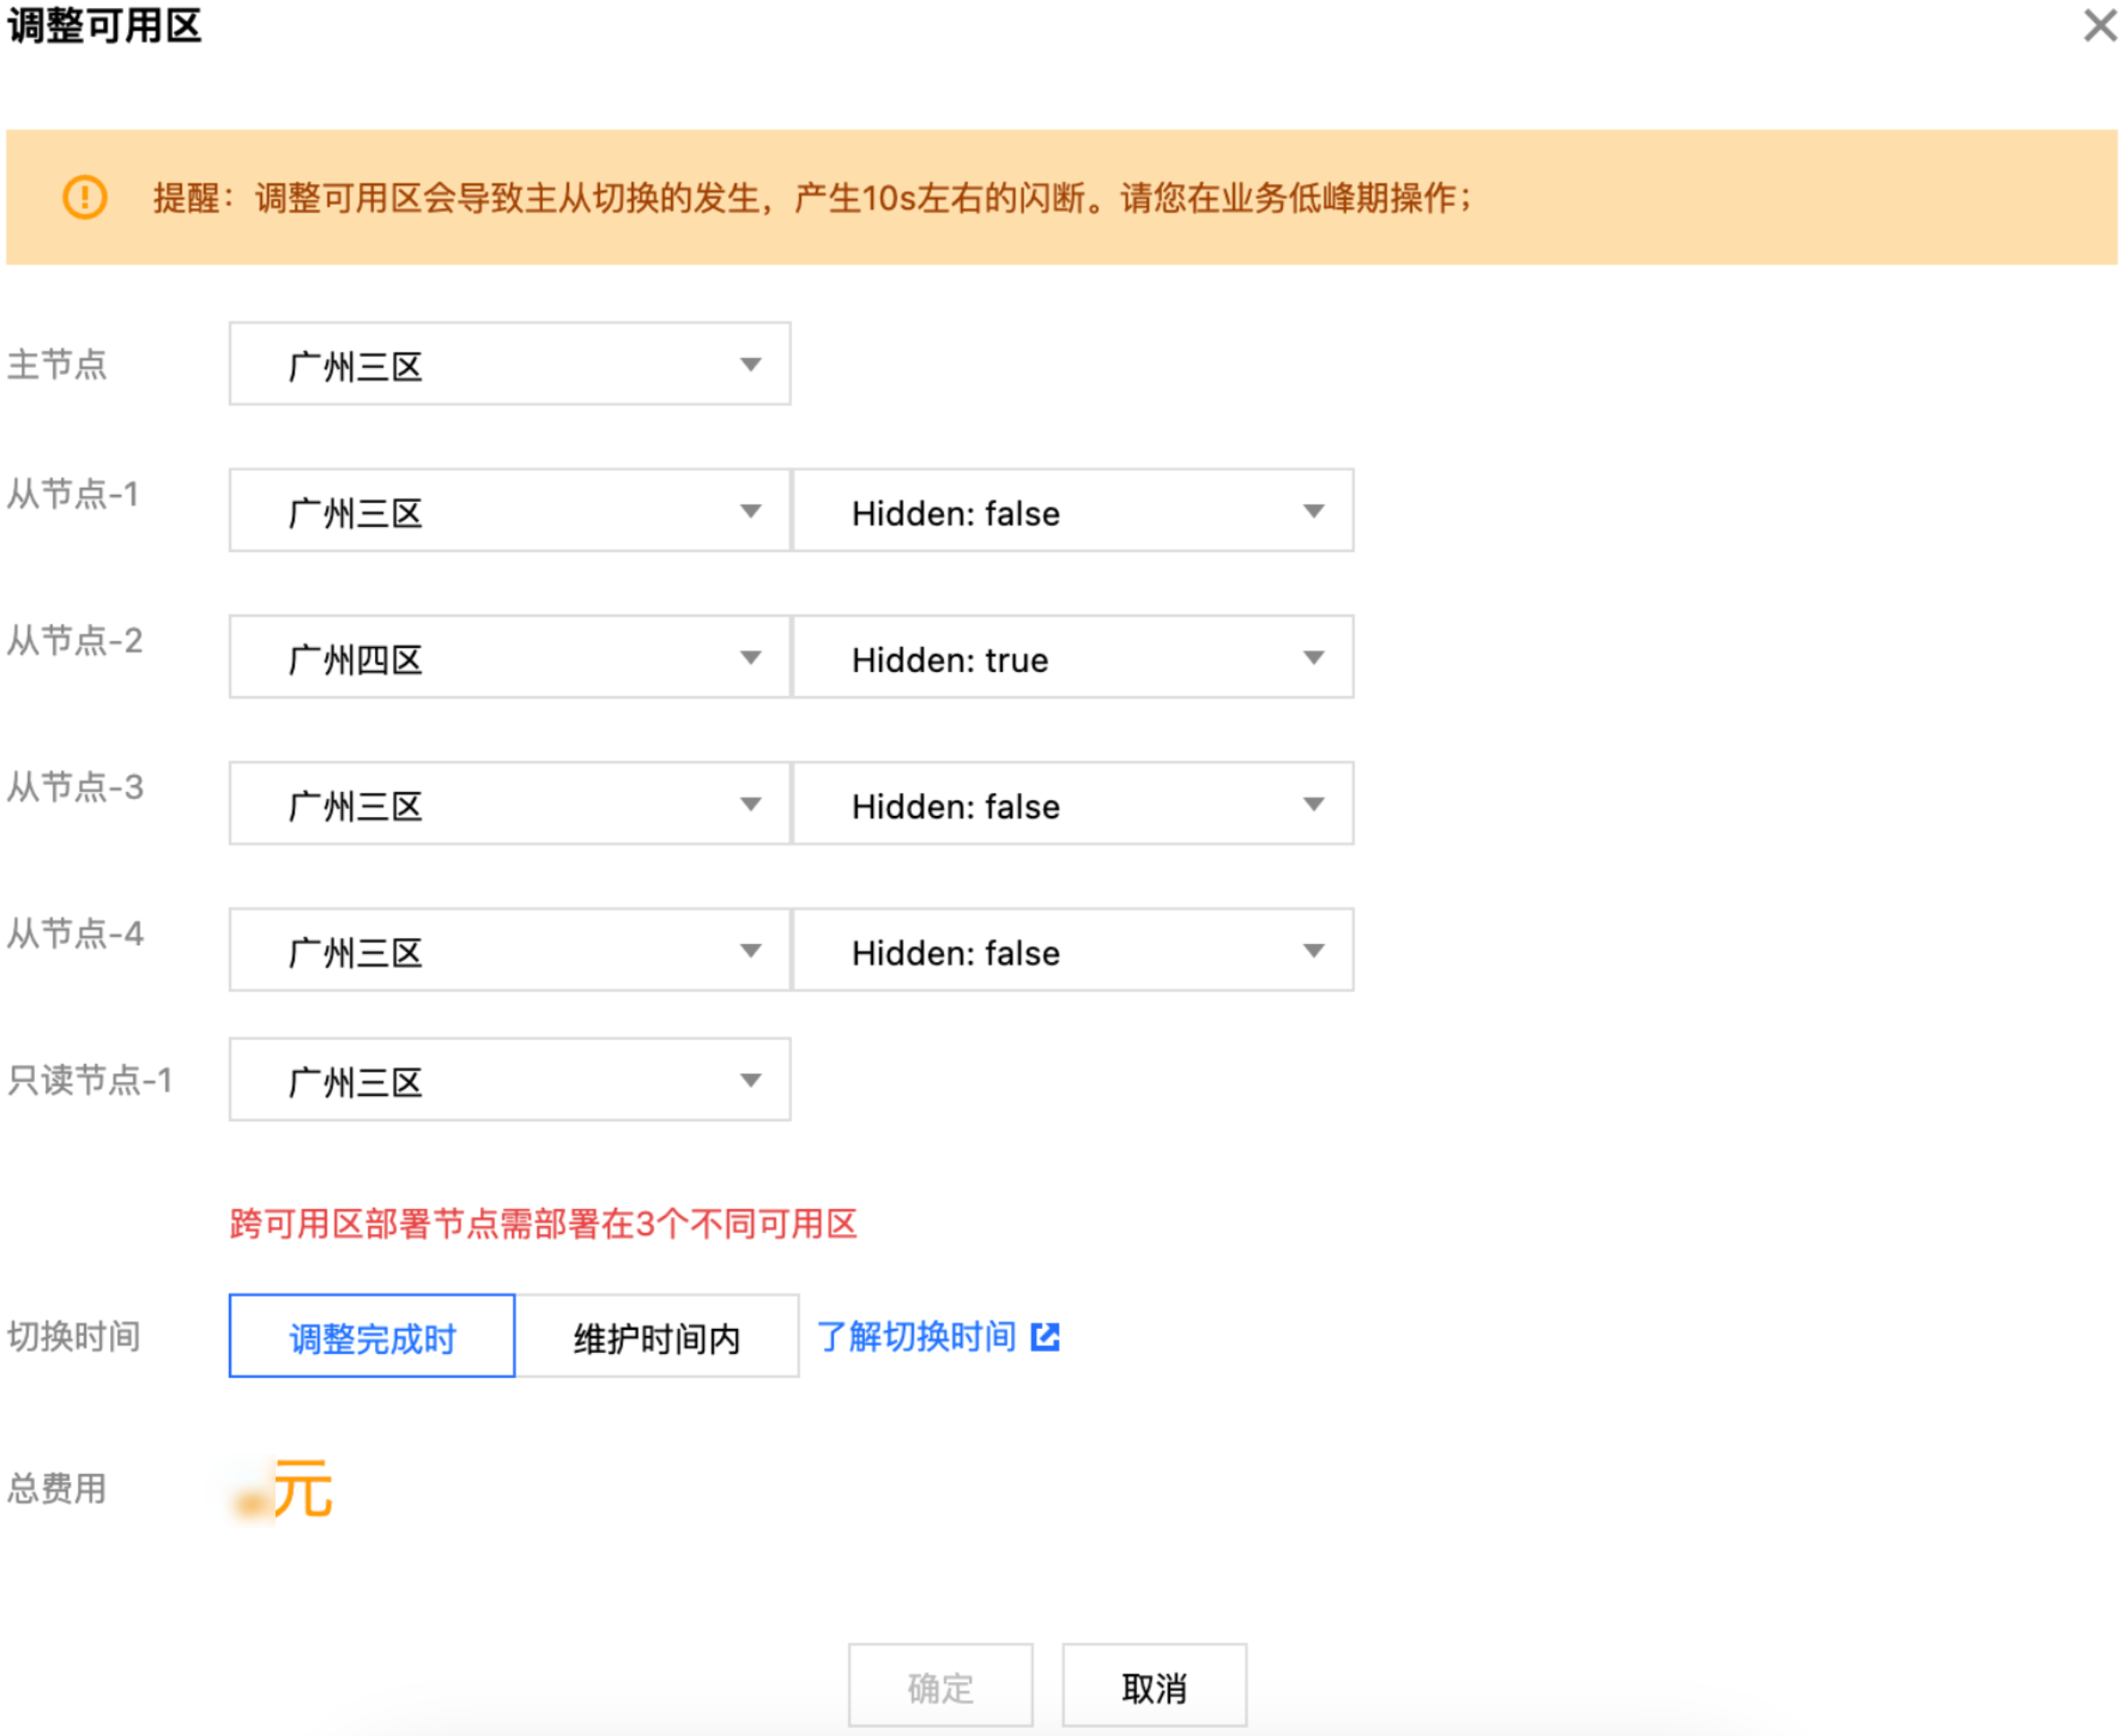The height and width of the screenshot is (1736, 2124).
Task: Click the 只读节点-1 label
Action: coord(90,1080)
